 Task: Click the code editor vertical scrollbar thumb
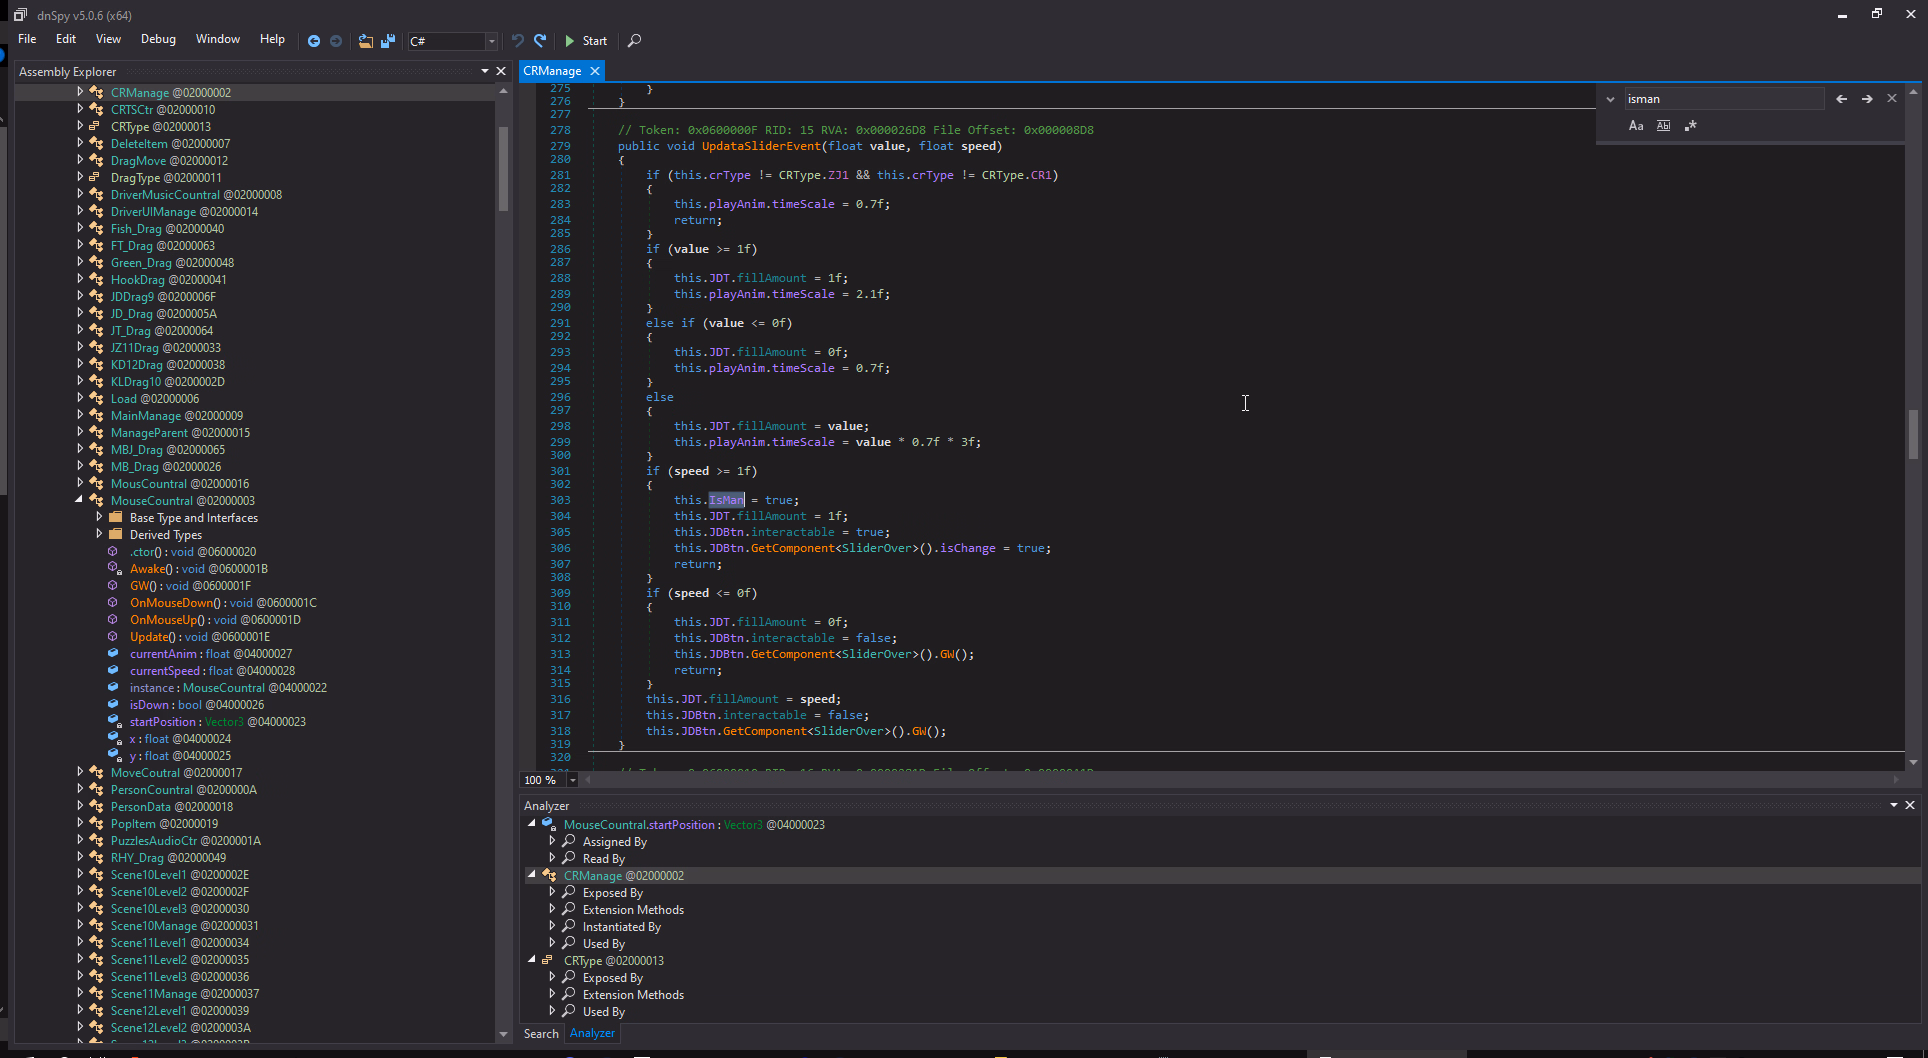(1913, 434)
